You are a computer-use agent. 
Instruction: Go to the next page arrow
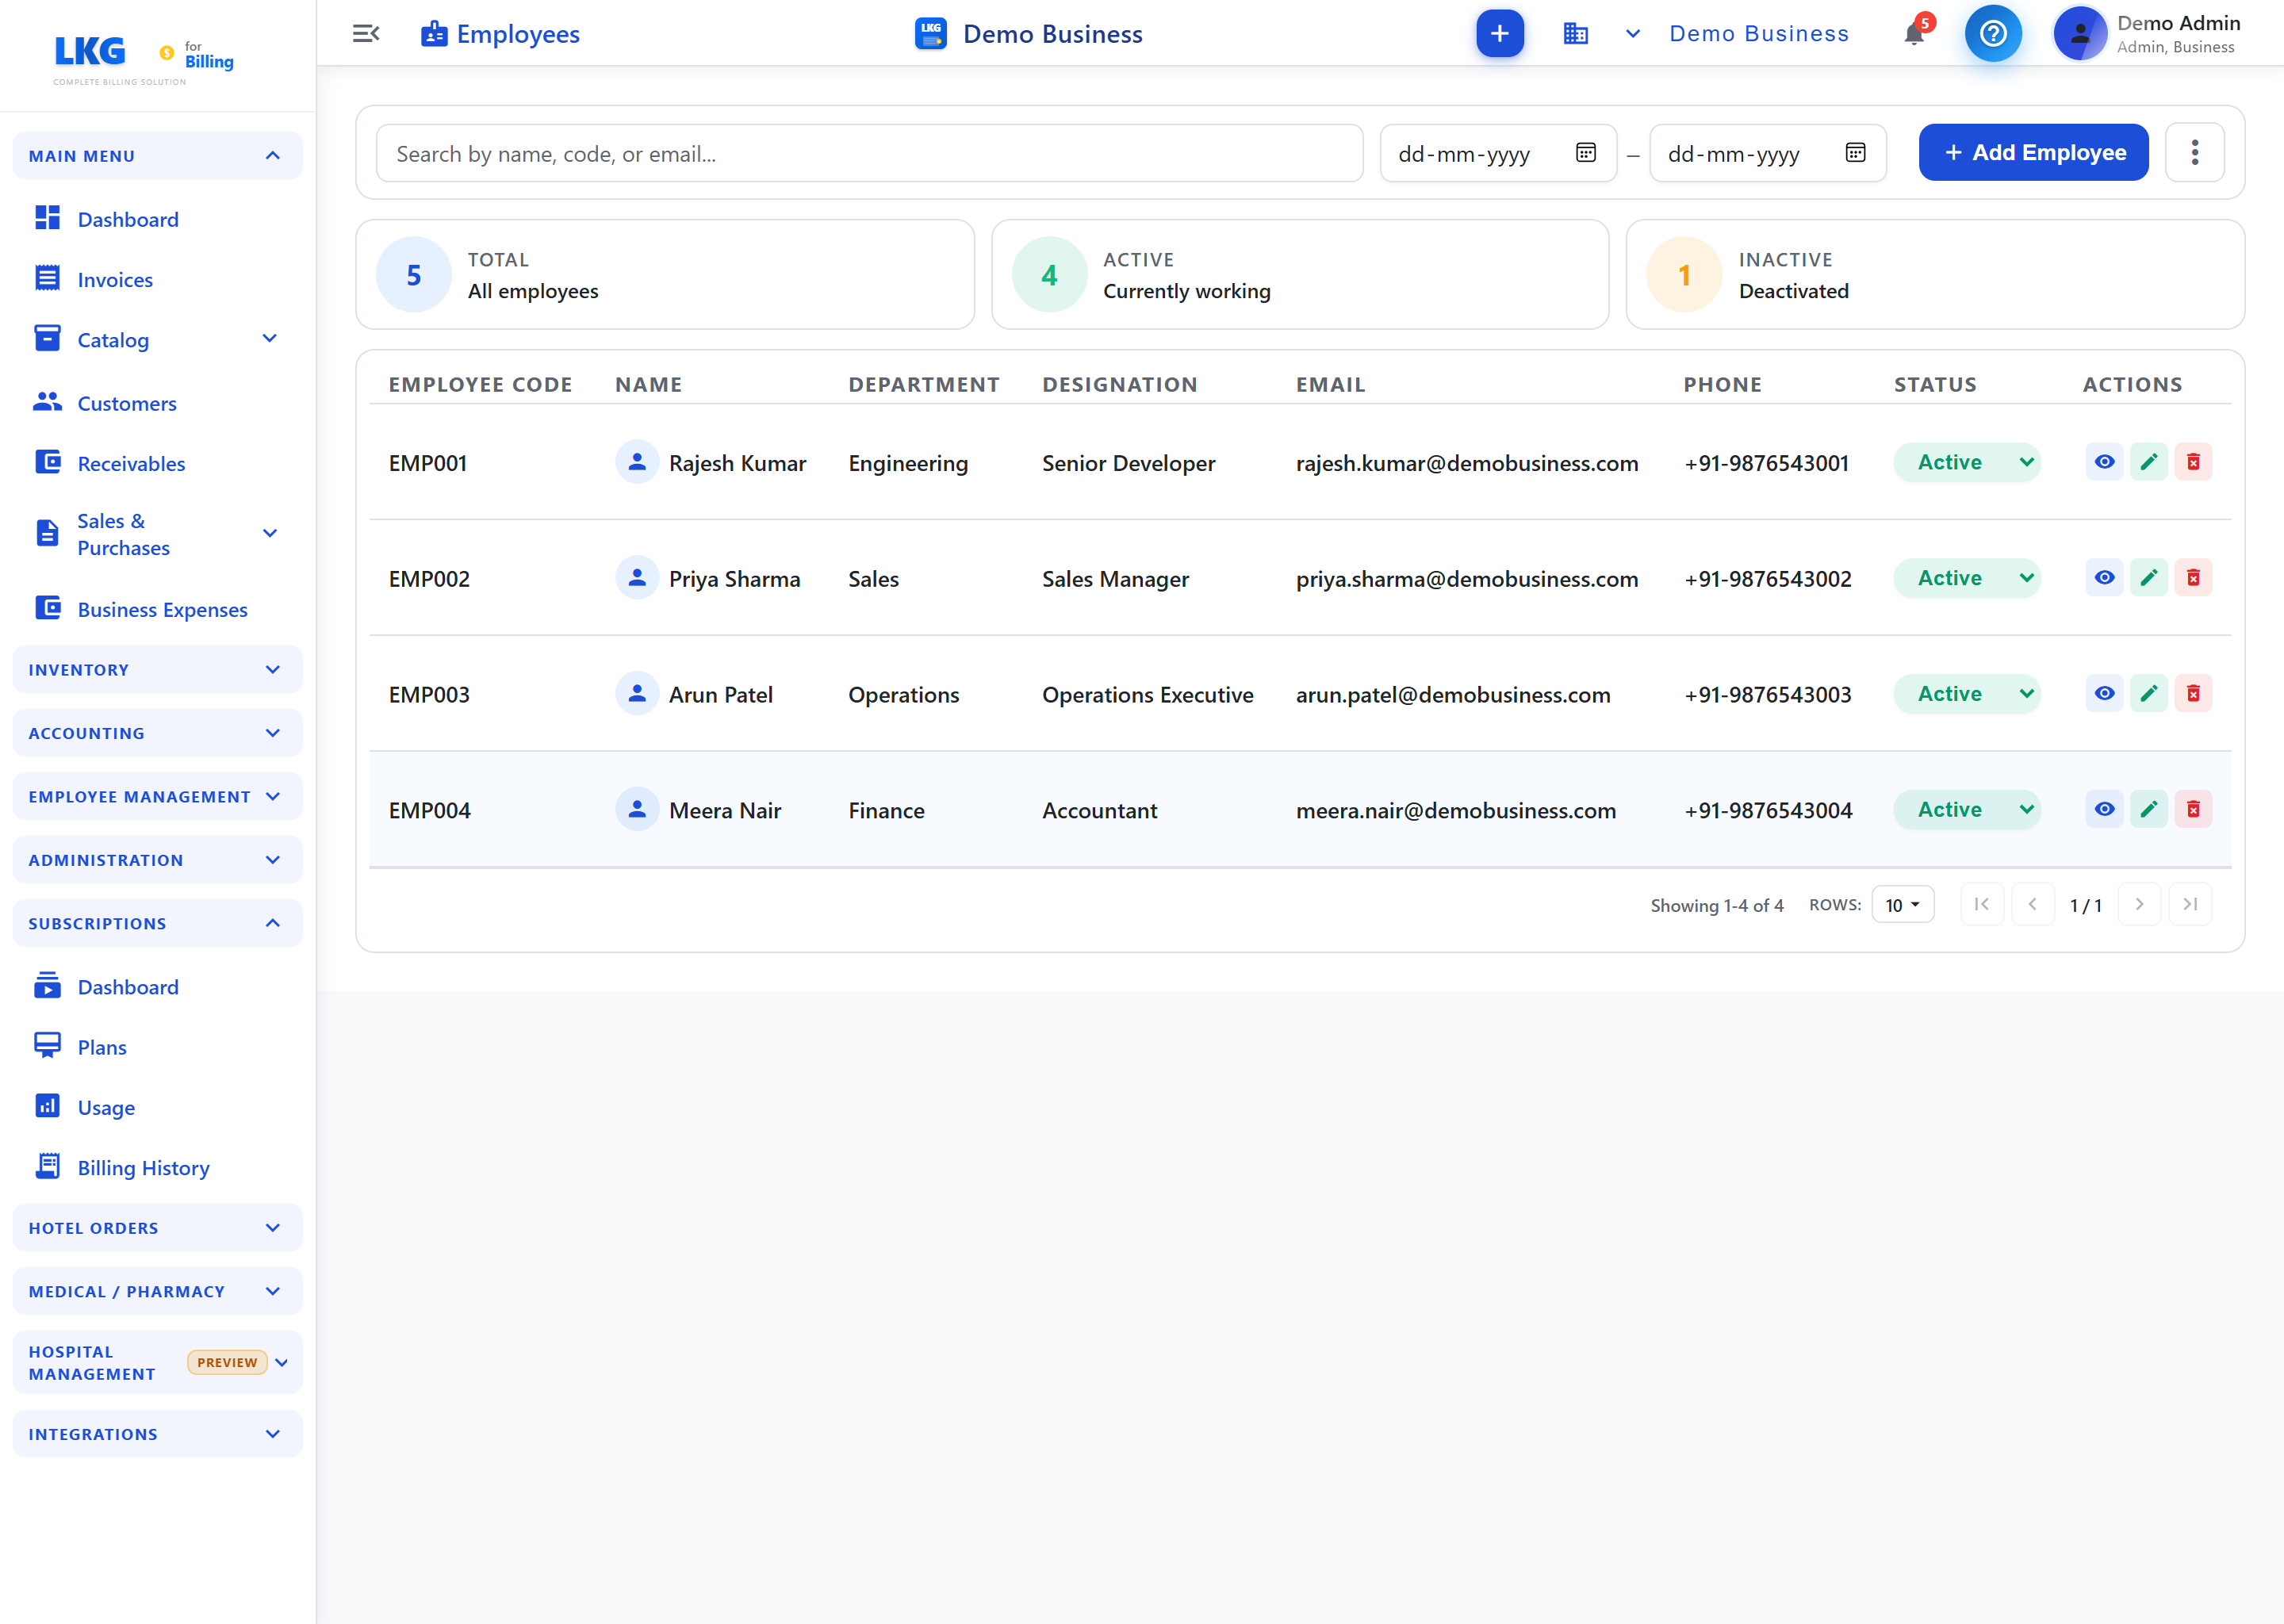pos(2139,904)
